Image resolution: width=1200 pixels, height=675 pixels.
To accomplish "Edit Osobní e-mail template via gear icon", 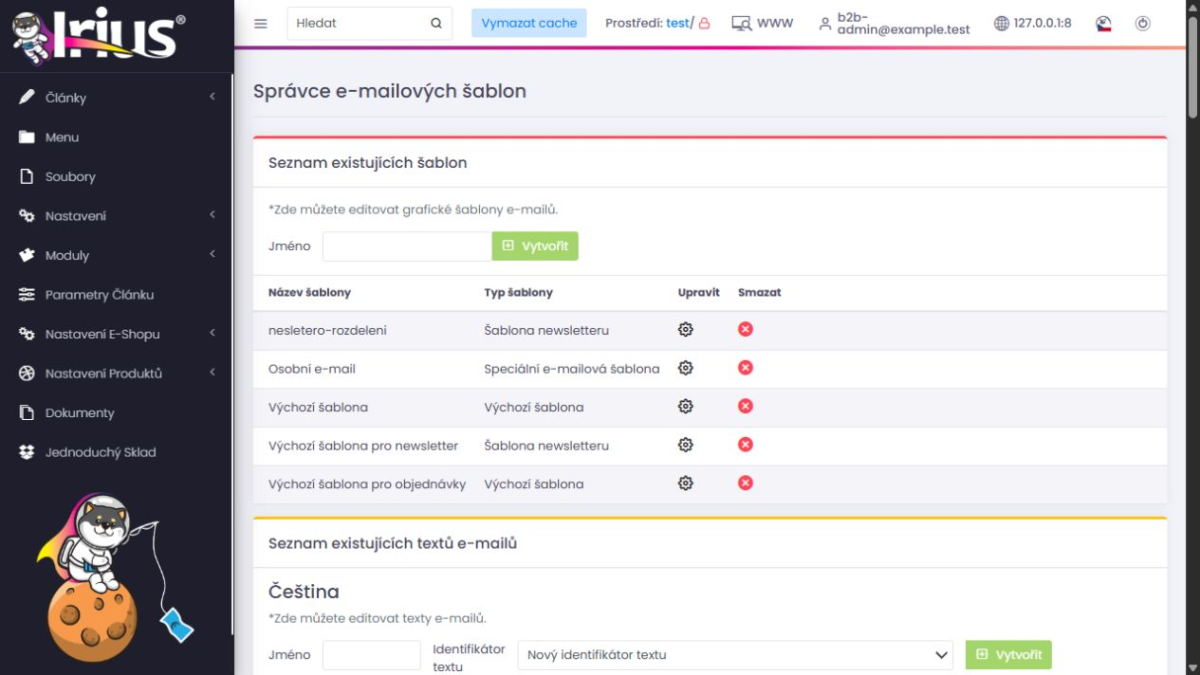I will pyautogui.click(x=685, y=368).
